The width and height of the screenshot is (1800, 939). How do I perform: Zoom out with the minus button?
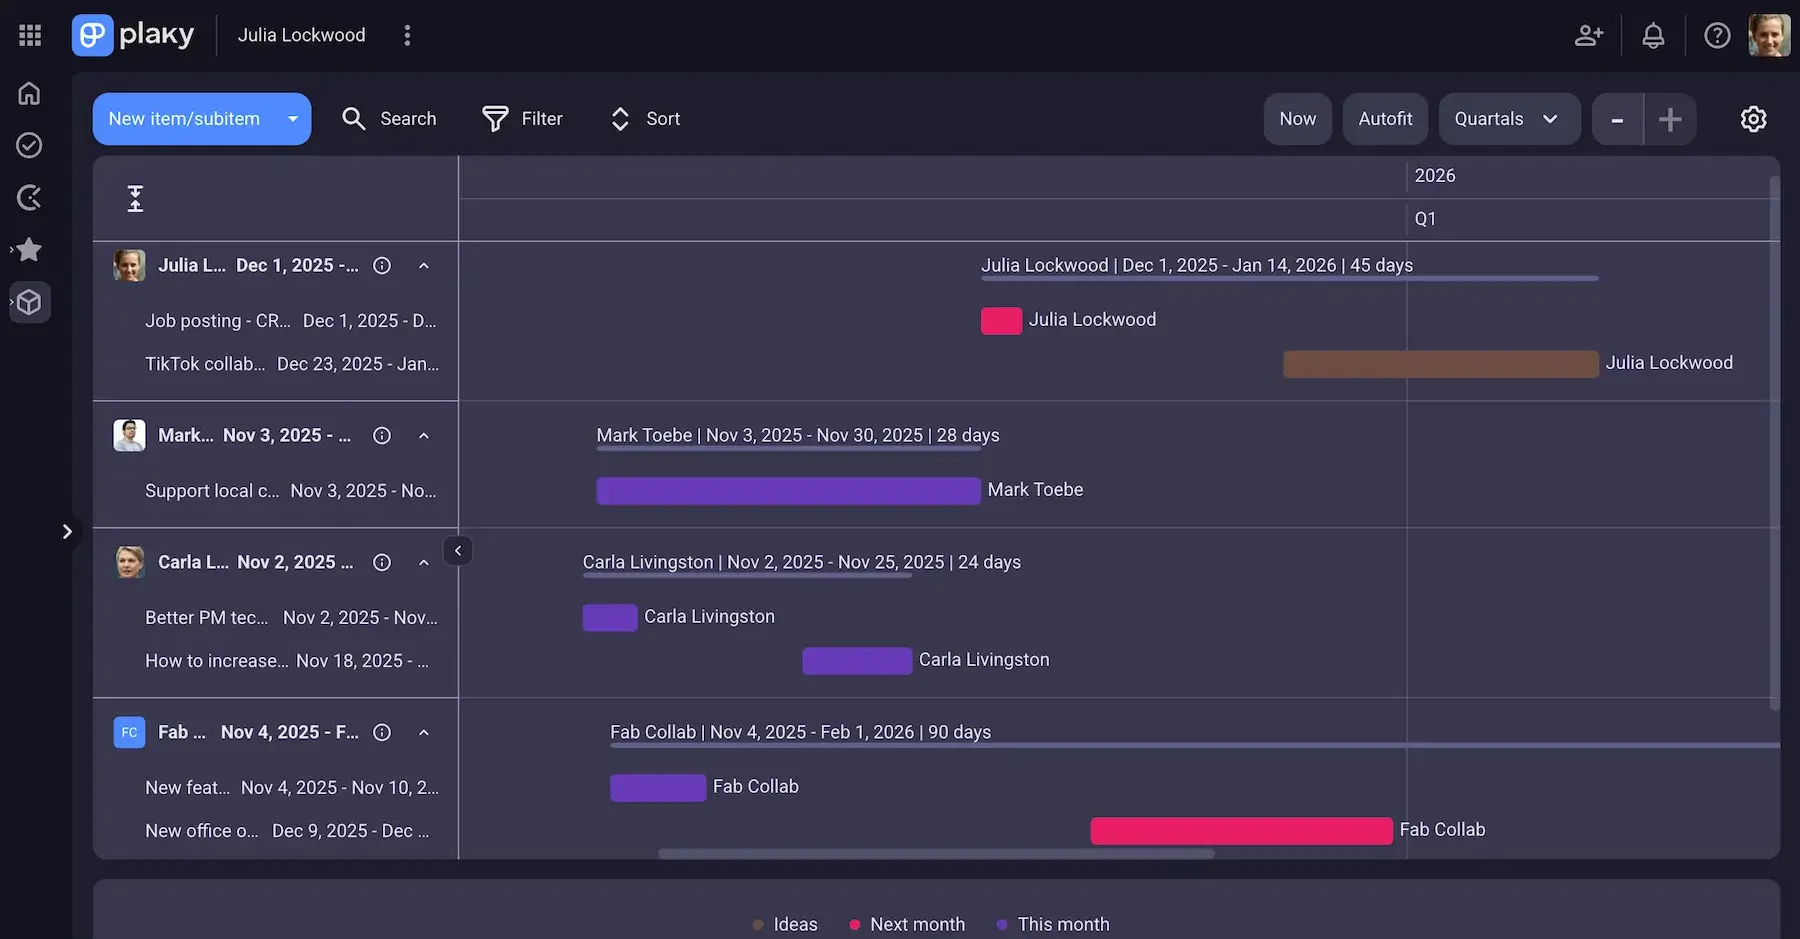click(1617, 119)
